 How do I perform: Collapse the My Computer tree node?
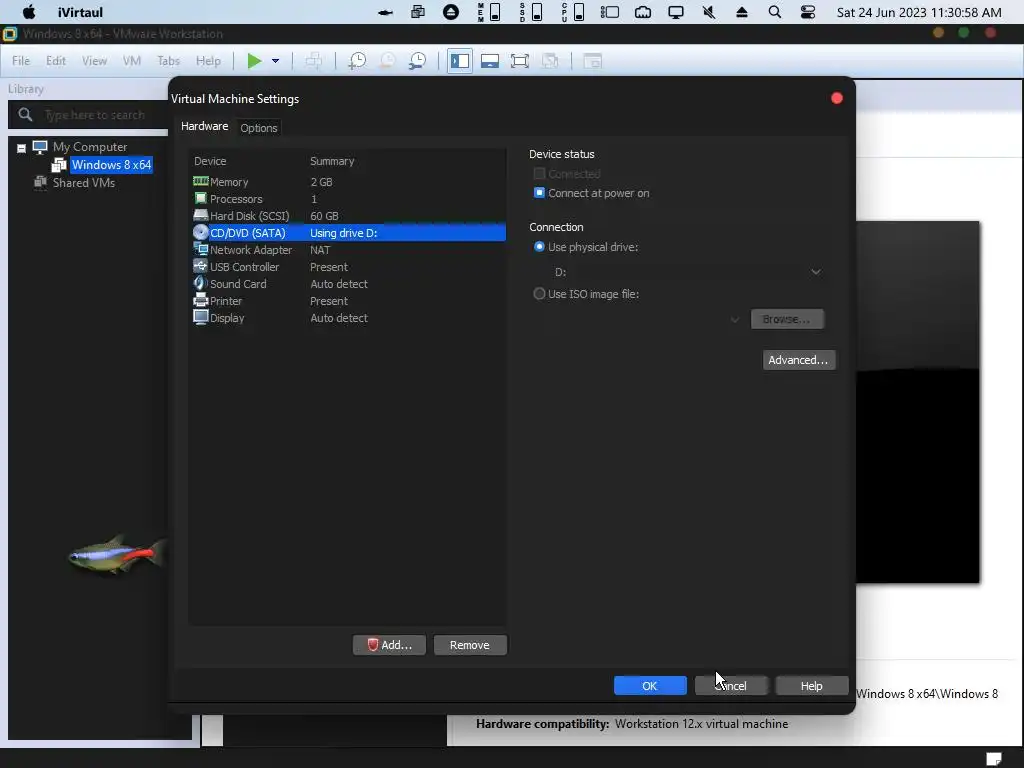click(21, 148)
